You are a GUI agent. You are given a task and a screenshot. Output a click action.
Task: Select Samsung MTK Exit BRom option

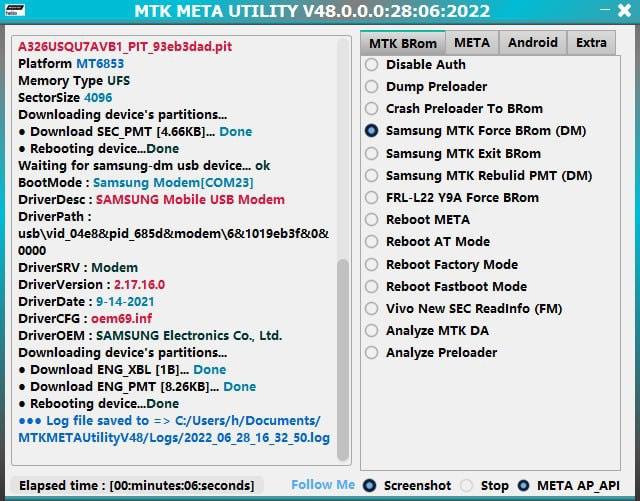[372, 154]
